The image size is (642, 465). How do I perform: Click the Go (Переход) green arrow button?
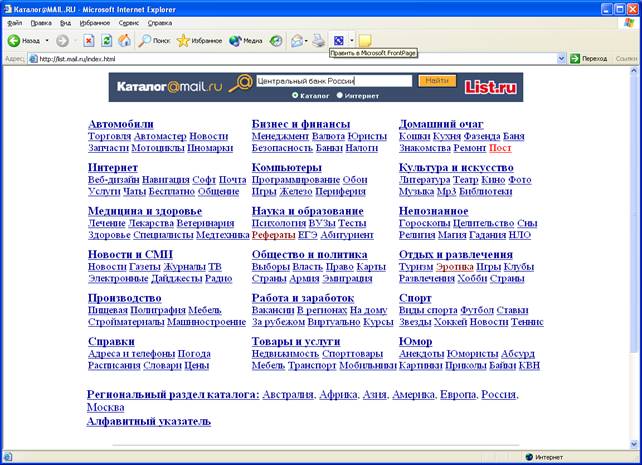[x=575, y=59]
